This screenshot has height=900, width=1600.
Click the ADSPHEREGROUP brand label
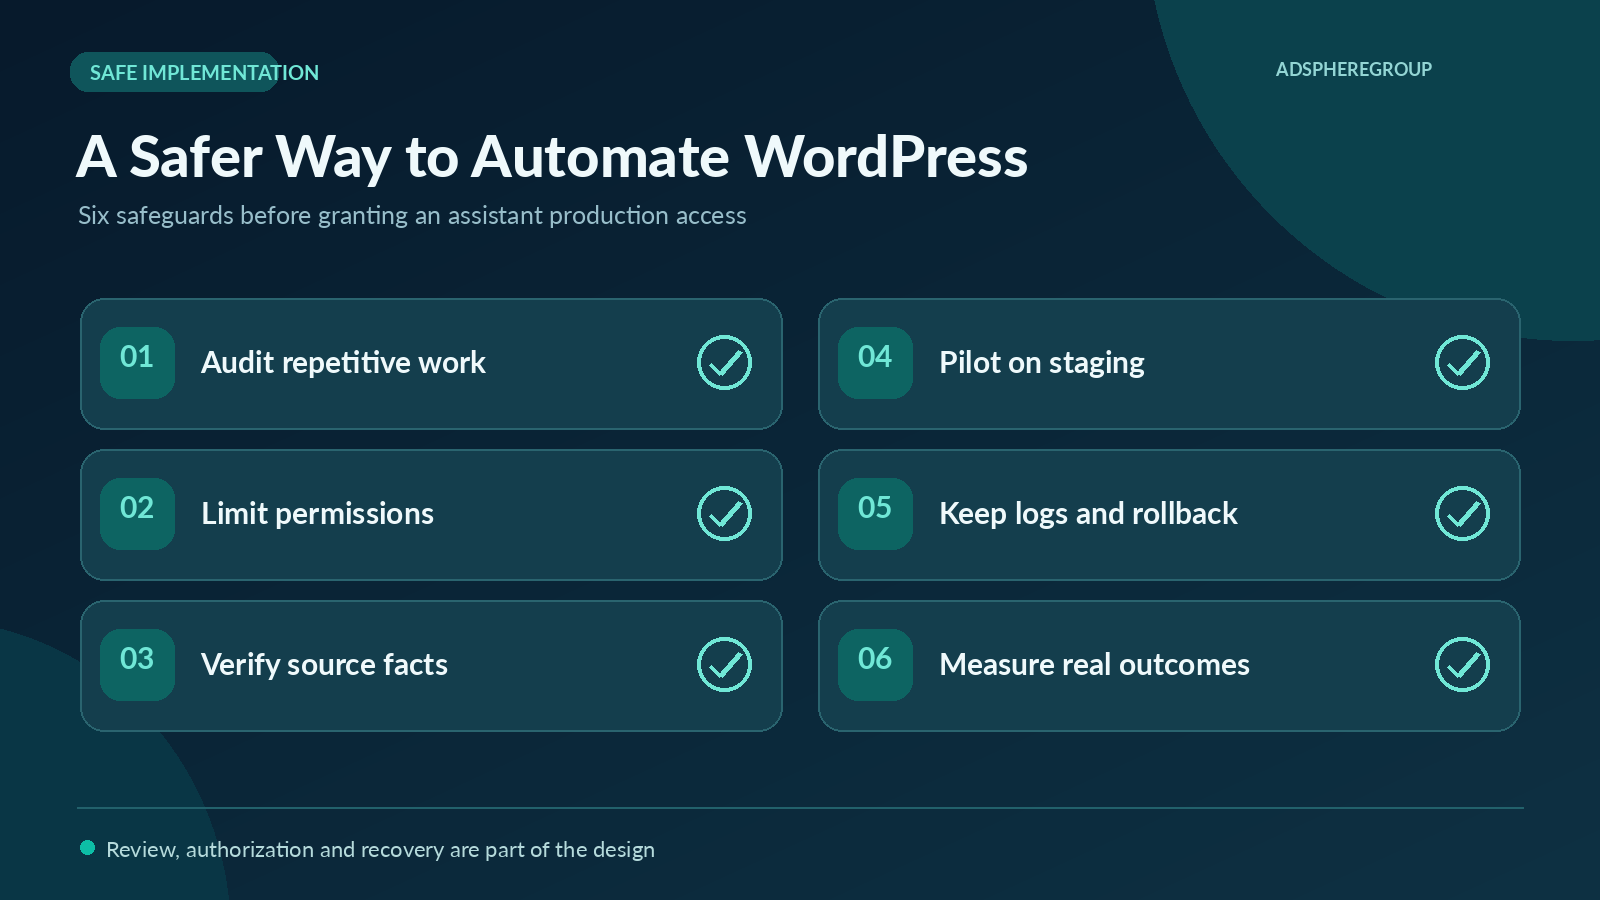point(1353,69)
